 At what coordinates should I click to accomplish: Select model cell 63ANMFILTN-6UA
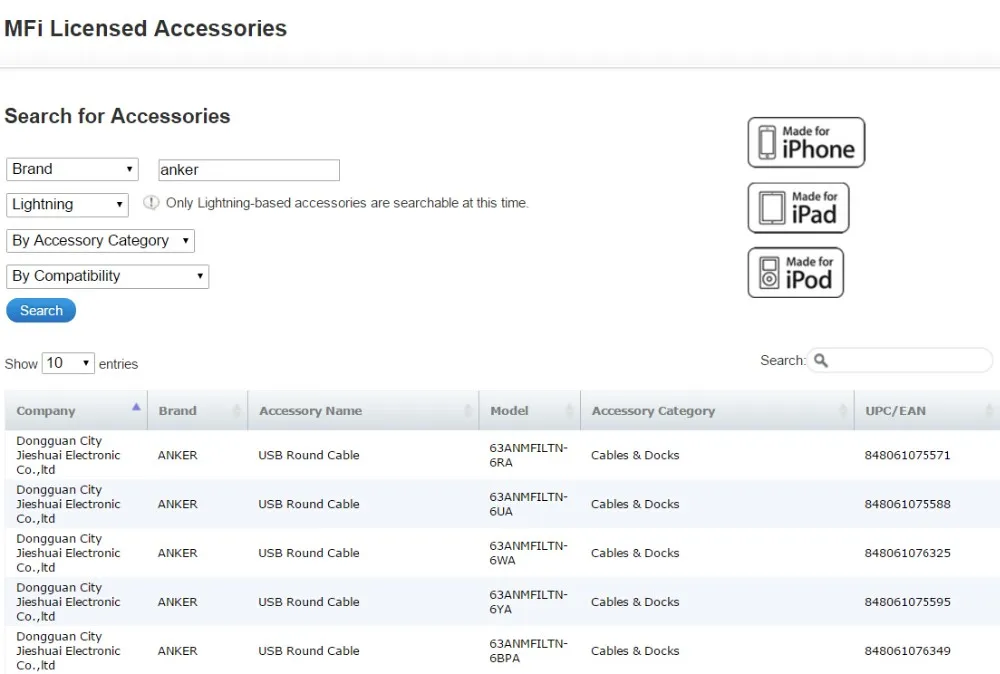click(528, 504)
